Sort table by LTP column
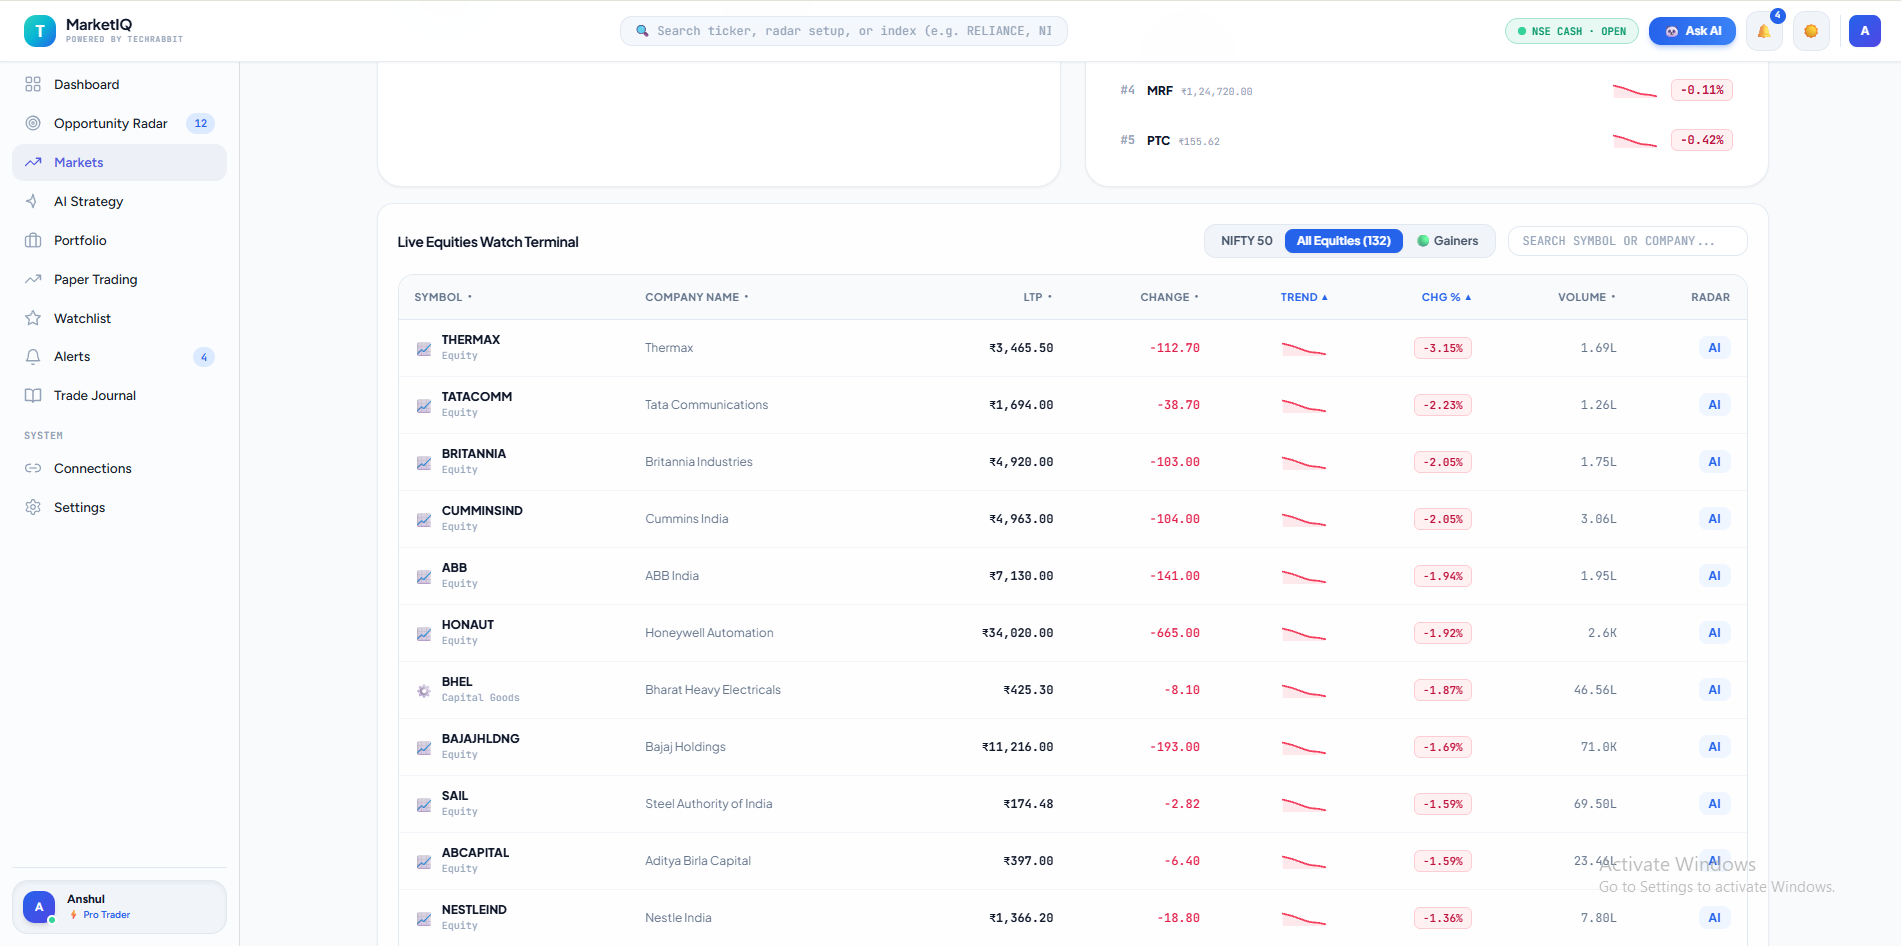 (1037, 298)
